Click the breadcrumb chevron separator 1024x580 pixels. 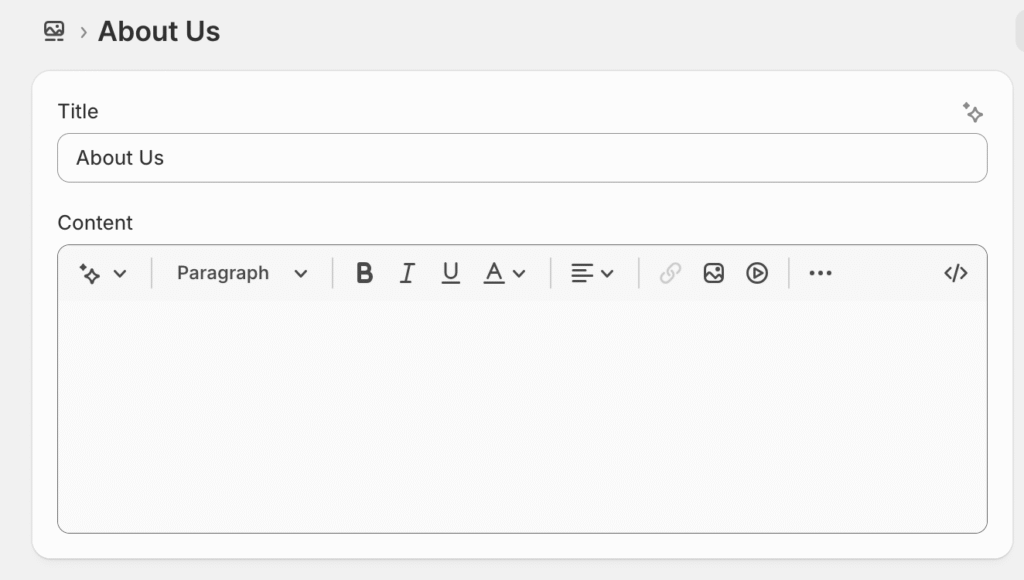click(84, 33)
